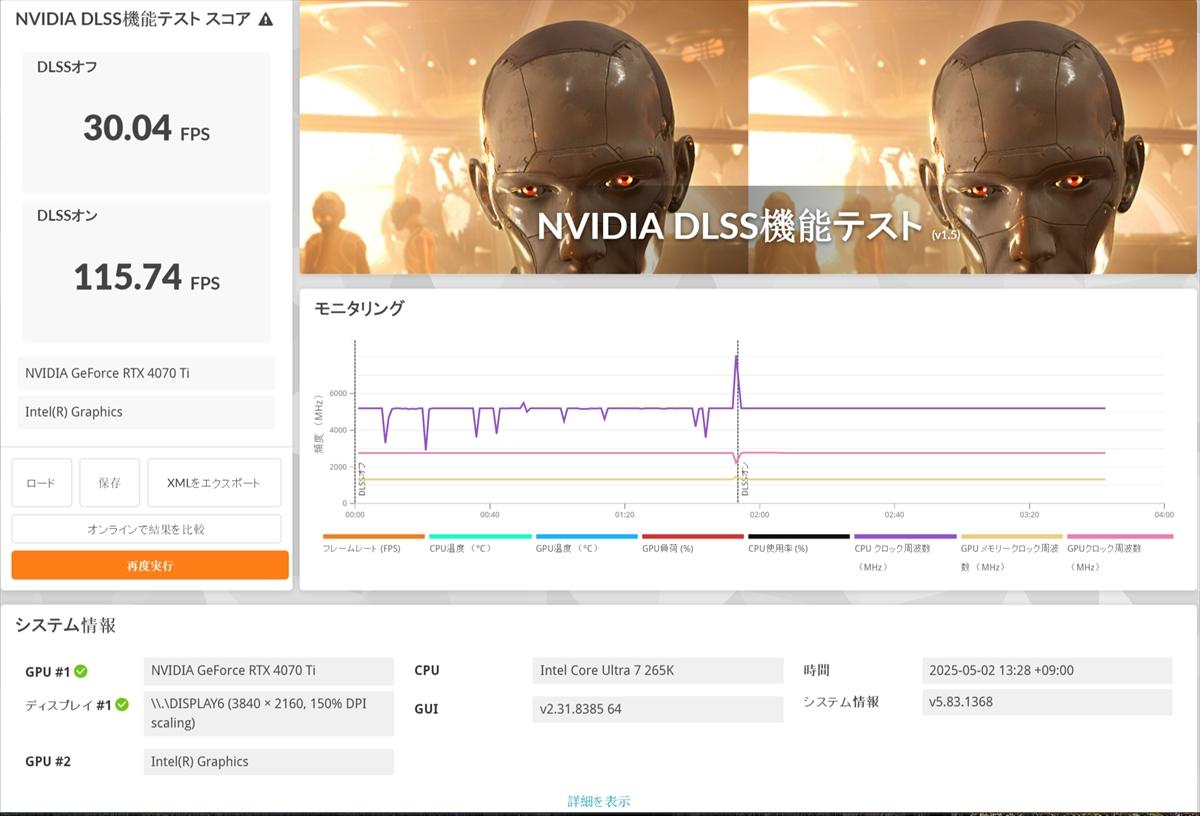The height and width of the screenshot is (816, 1200).
Task: Toggle the フレームレート (FPS) orange legend
Action: (x=374, y=543)
